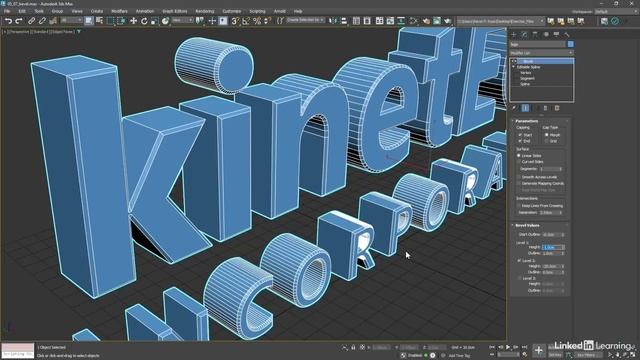Select the Vertex sub-object in stack

[x=525, y=73]
